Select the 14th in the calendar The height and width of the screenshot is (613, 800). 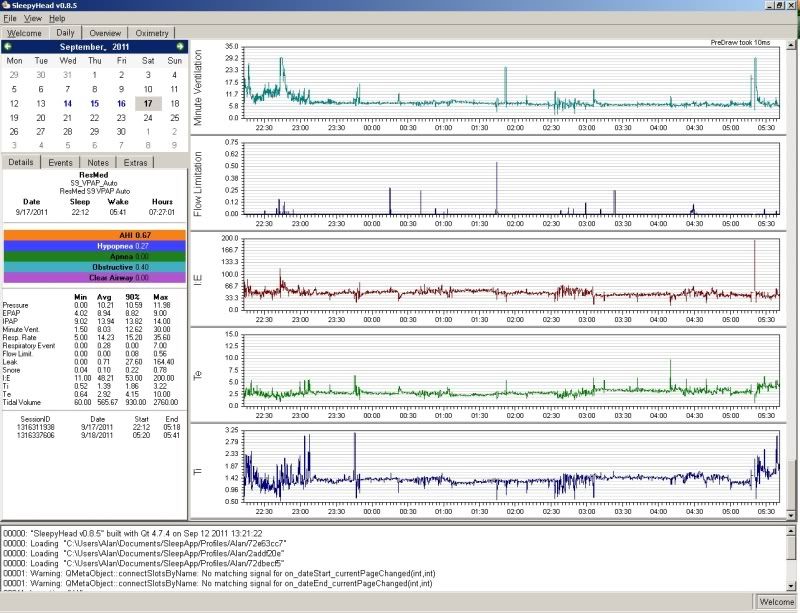point(67,104)
